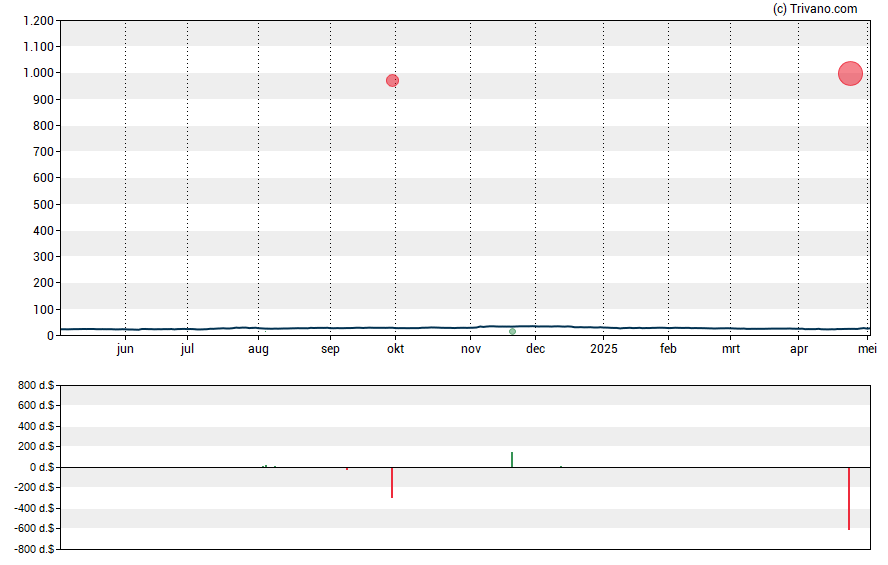
Task: Click the aug month label
Action: click(258, 349)
